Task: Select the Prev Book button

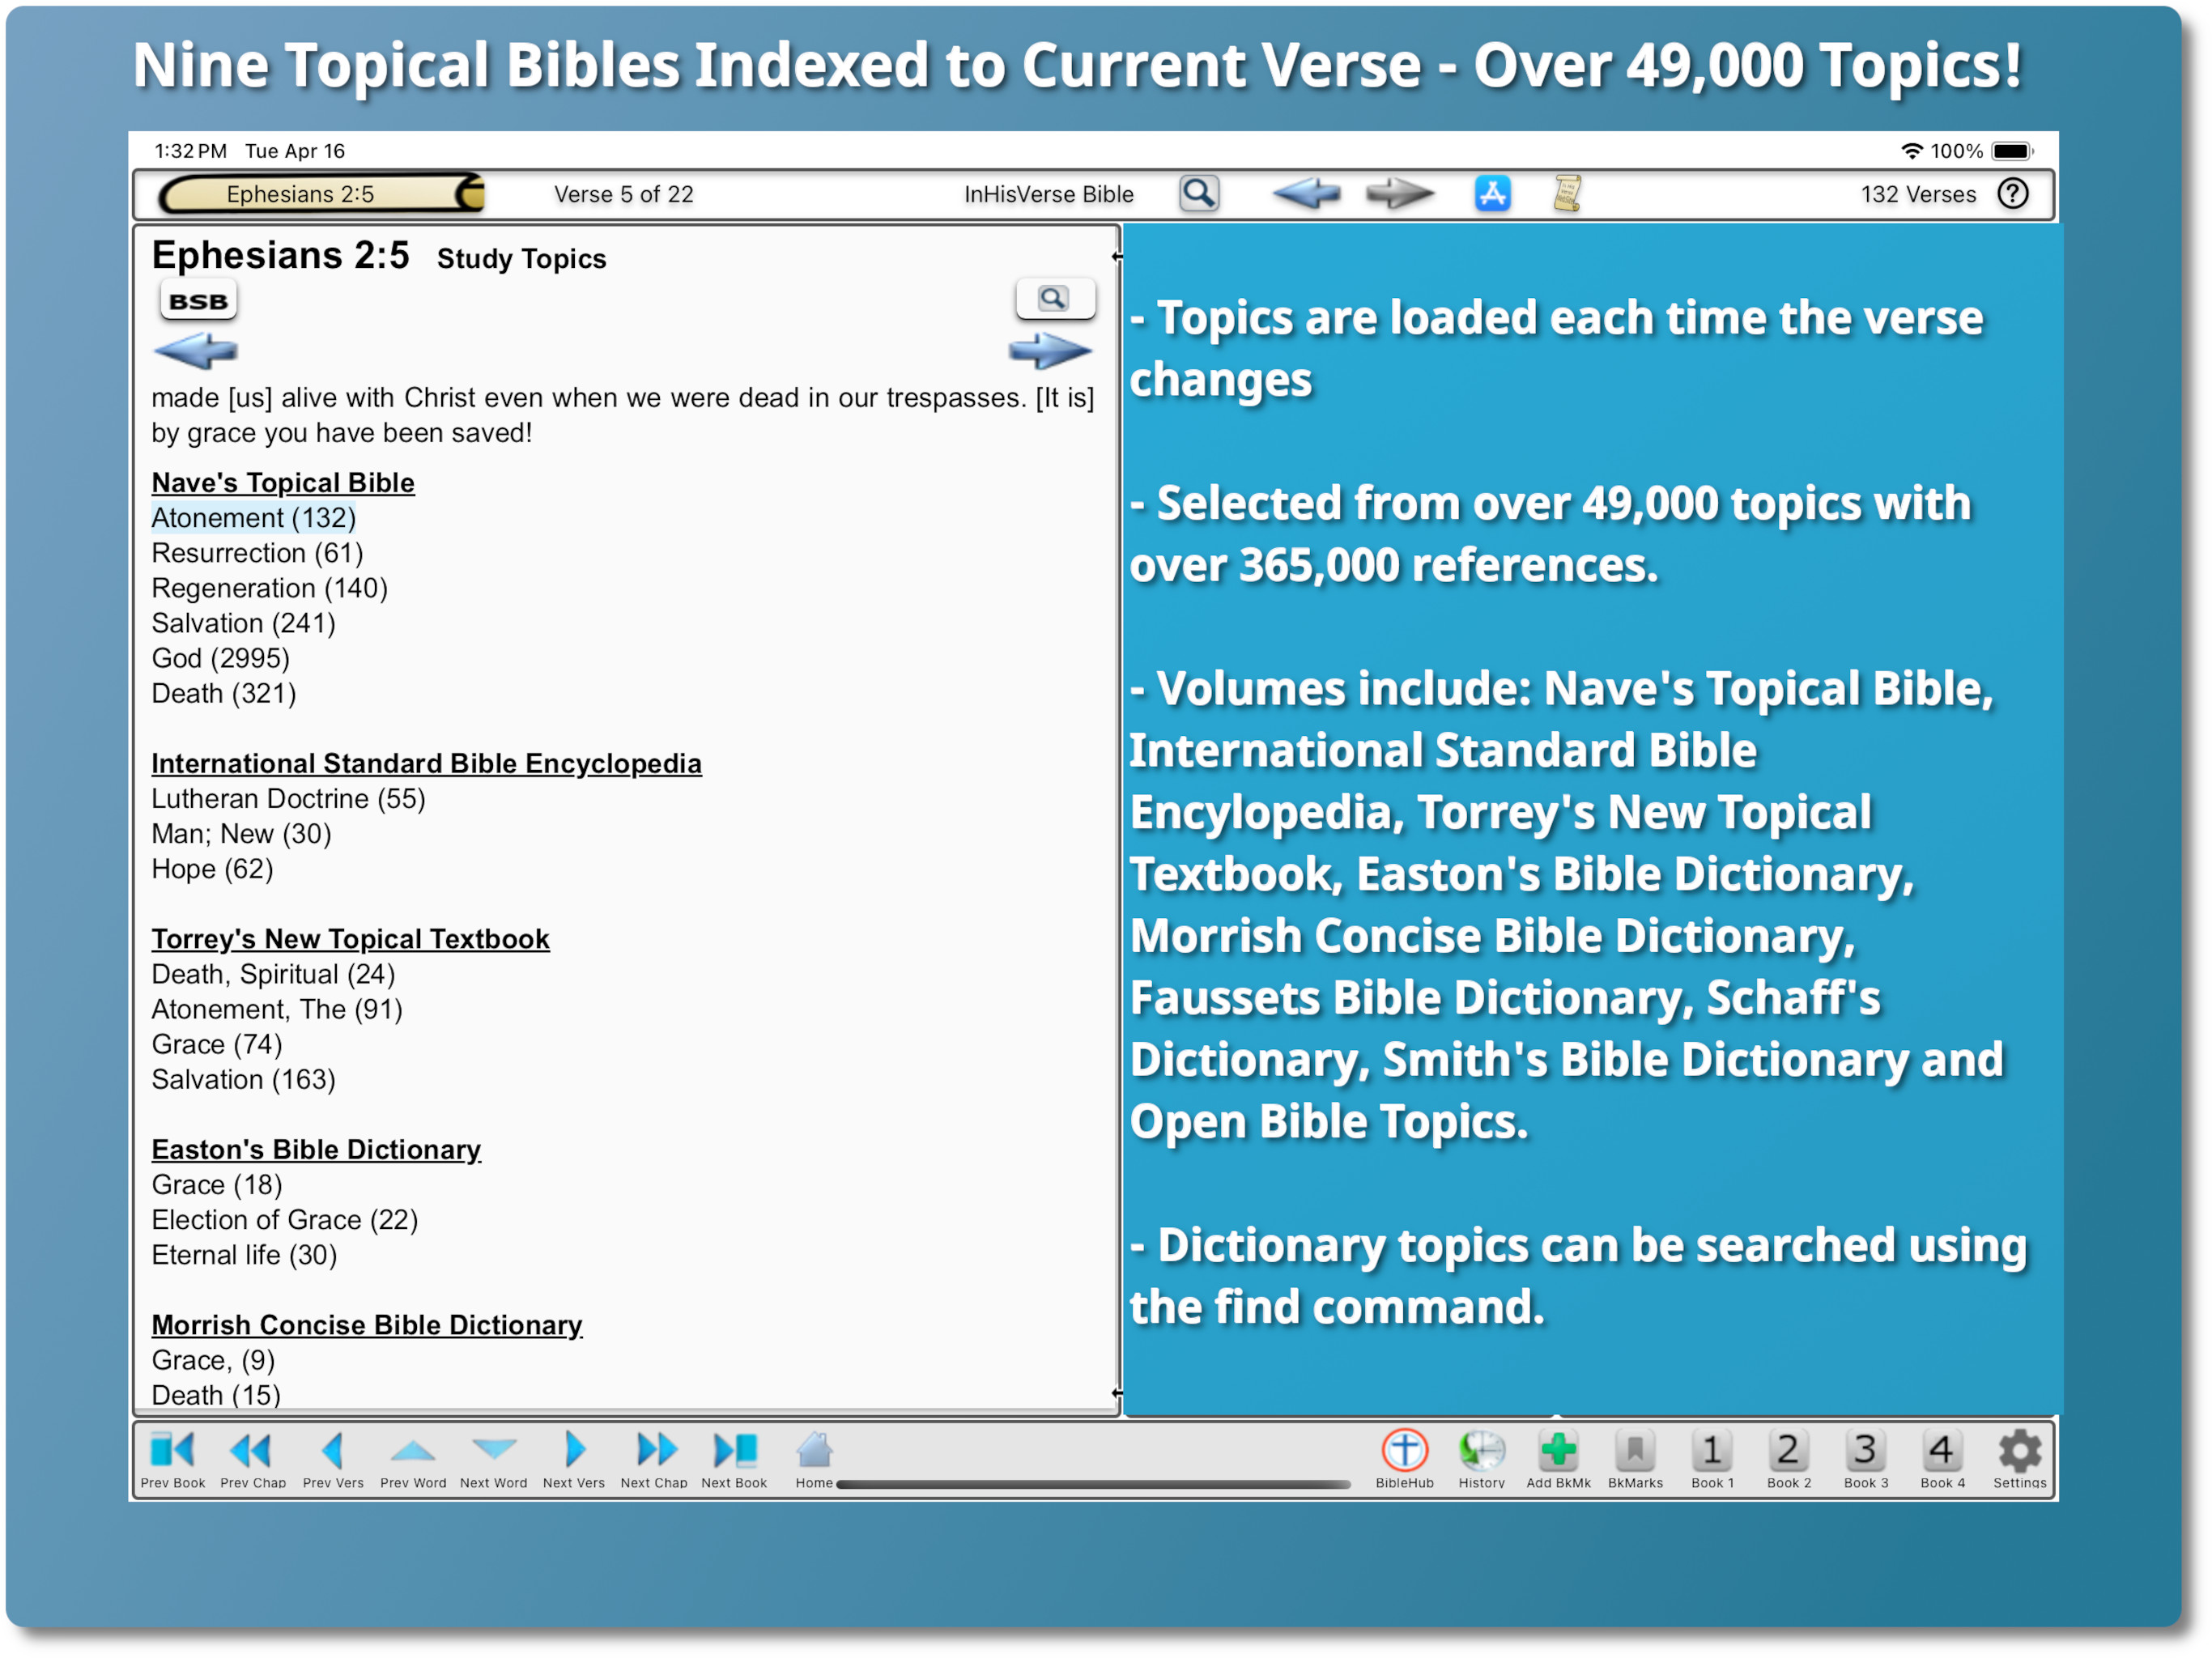Action: tap(172, 1460)
